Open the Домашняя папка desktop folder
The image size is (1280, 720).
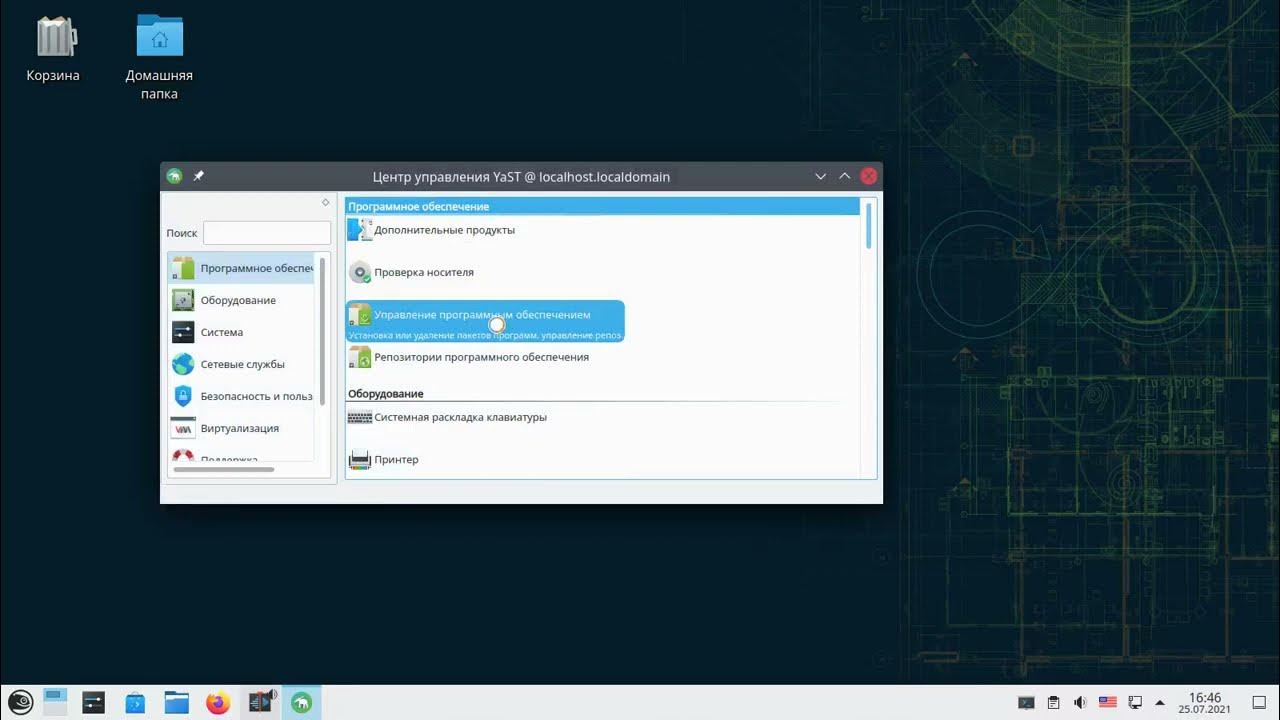point(159,58)
